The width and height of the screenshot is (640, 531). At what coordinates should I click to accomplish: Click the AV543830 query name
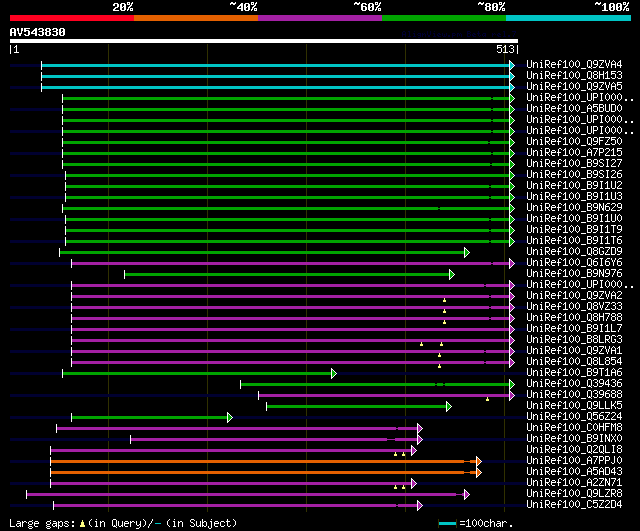pos(38,32)
